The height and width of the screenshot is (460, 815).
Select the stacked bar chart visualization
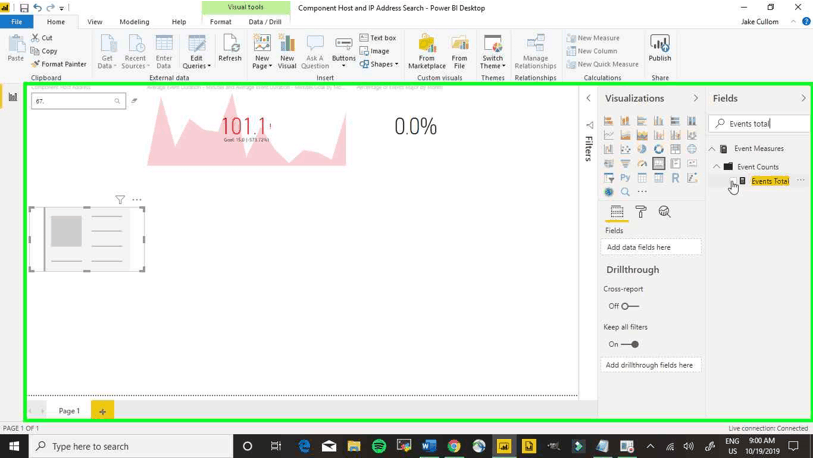point(609,121)
